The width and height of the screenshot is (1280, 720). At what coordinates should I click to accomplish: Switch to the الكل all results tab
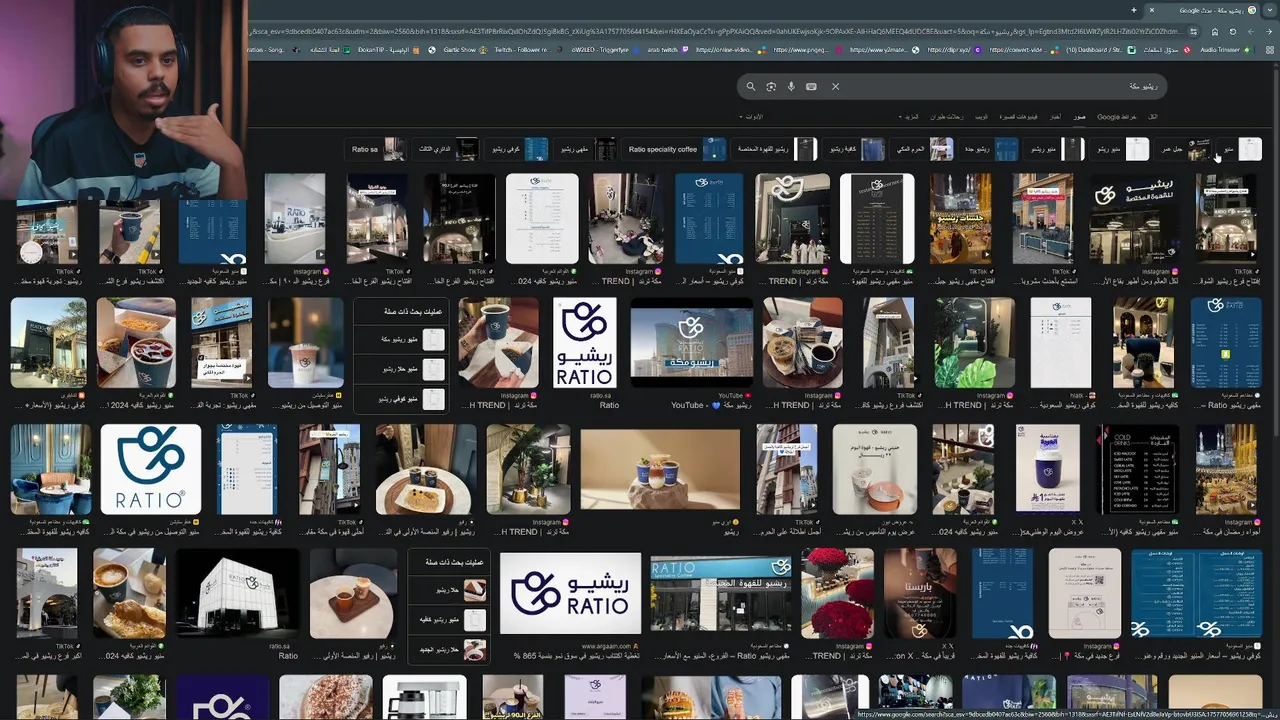pyautogui.click(x=1152, y=117)
